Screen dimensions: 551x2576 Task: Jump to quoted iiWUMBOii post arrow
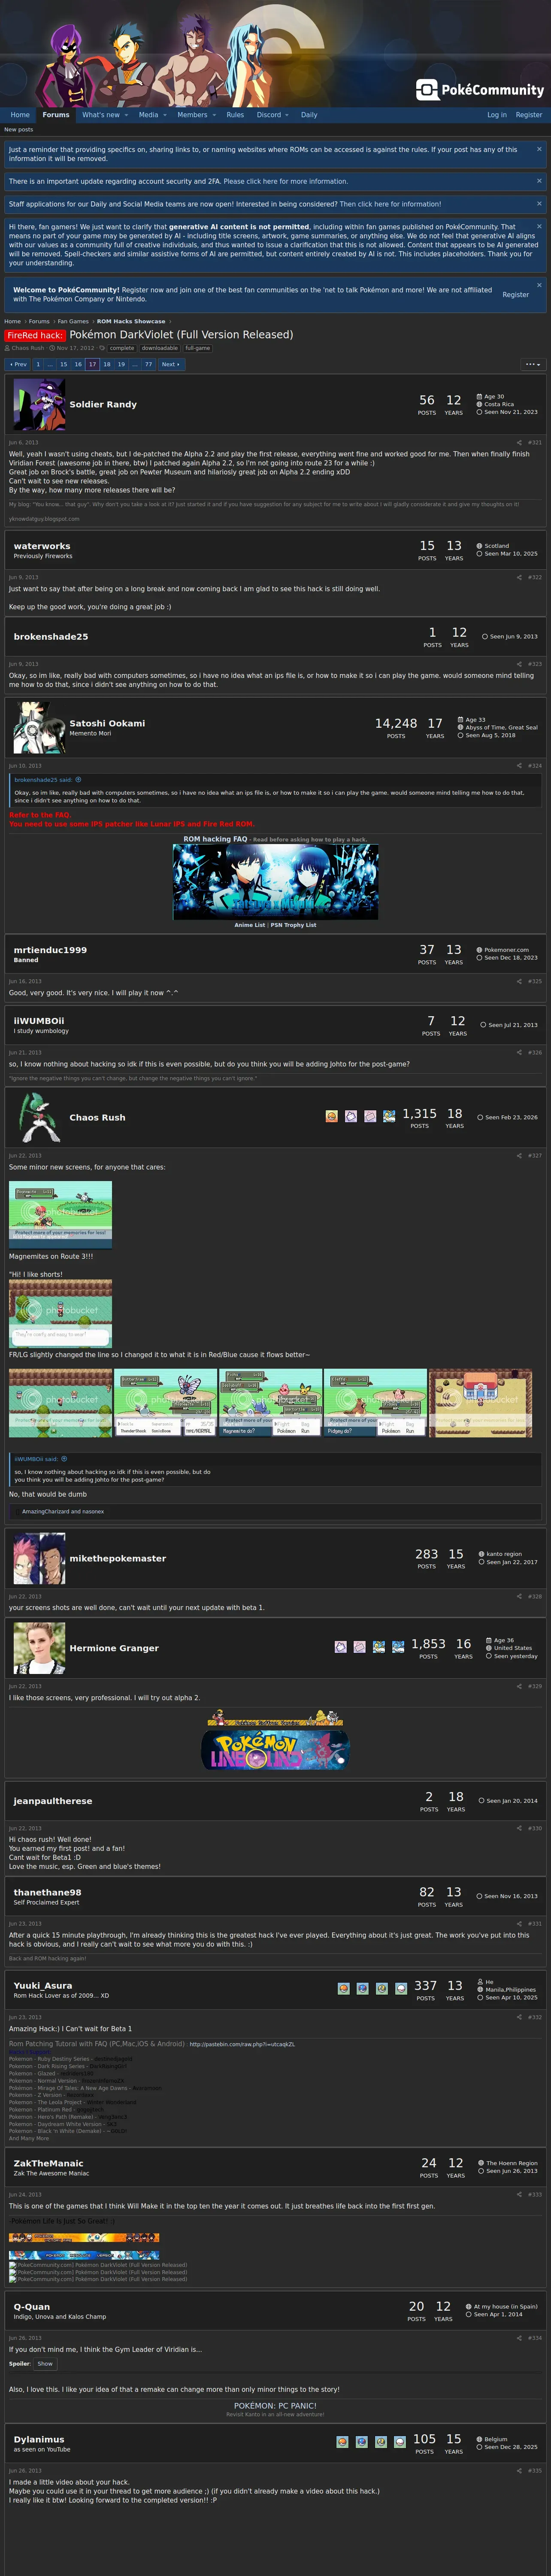[x=65, y=1459]
